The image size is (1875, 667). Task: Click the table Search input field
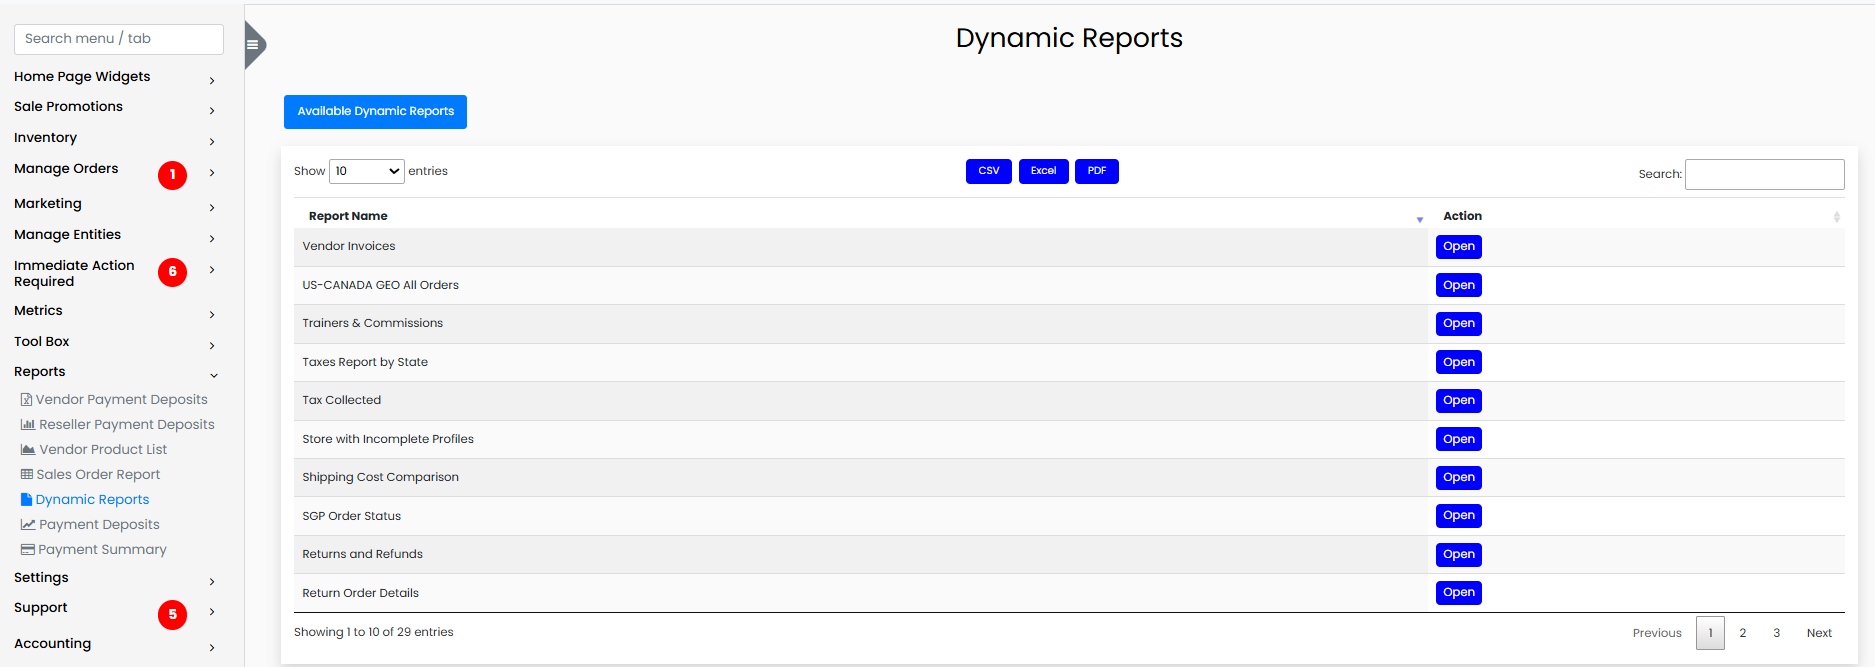pyautogui.click(x=1764, y=174)
